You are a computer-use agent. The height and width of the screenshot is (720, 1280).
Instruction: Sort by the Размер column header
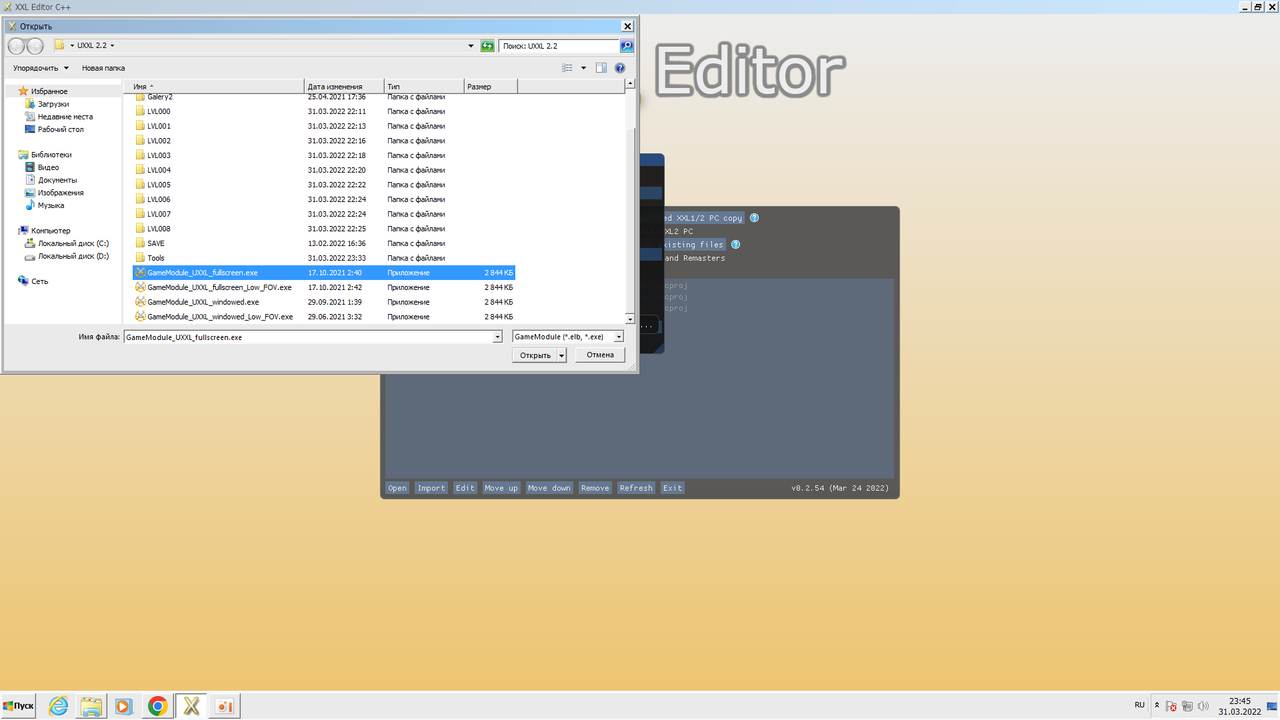click(x=490, y=87)
